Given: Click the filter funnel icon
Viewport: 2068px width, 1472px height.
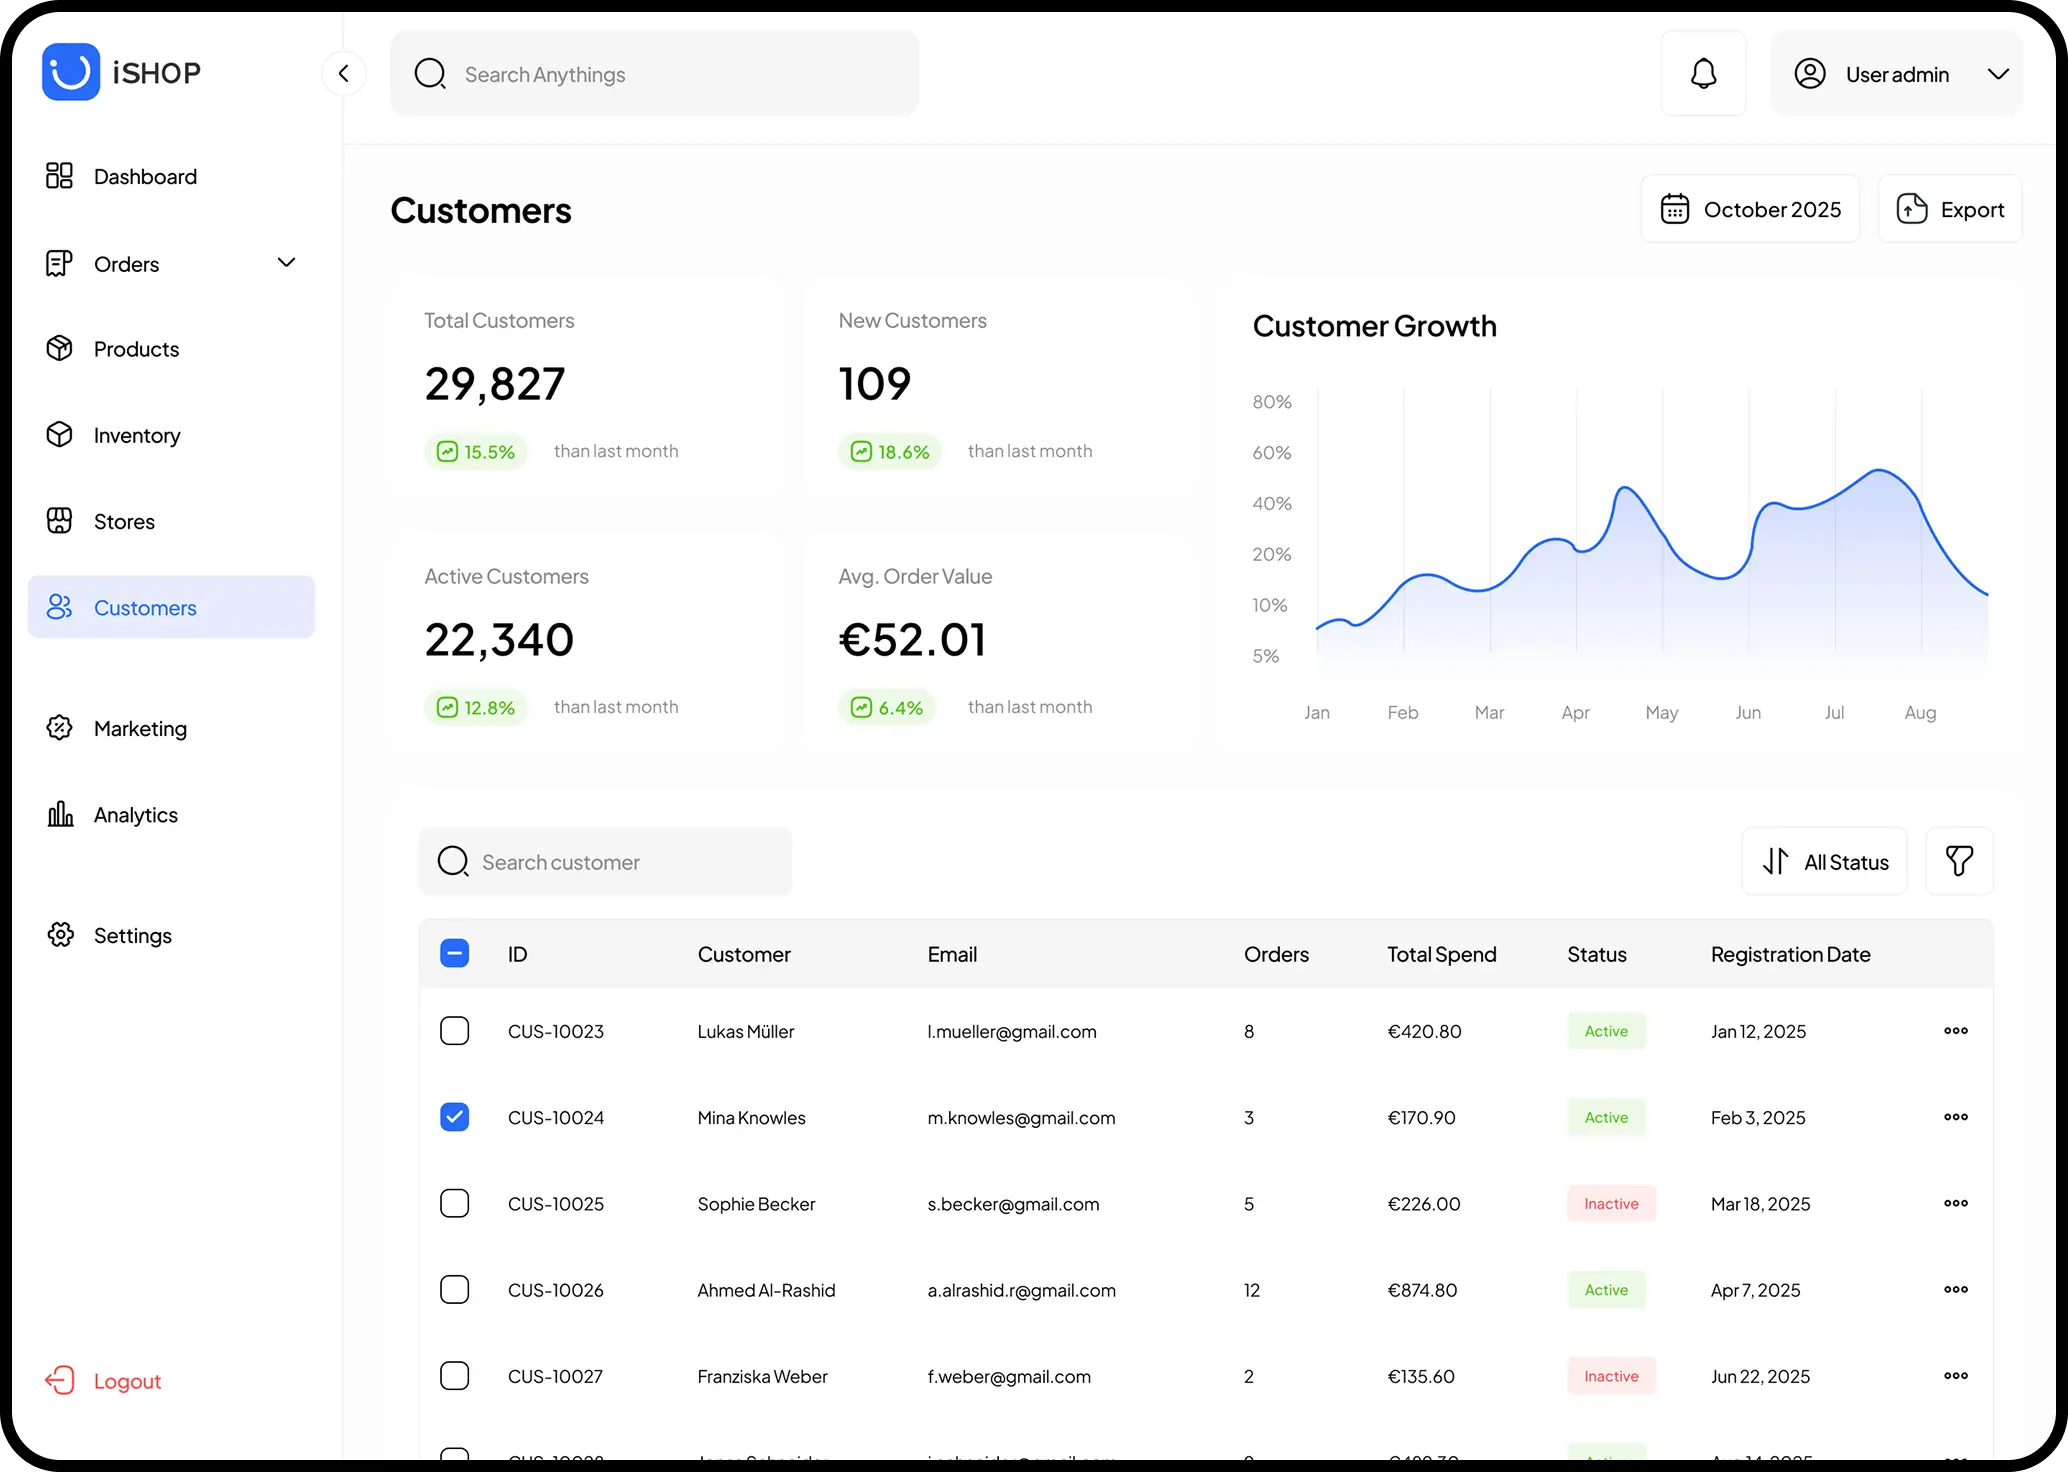Looking at the screenshot, I should point(1959,861).
